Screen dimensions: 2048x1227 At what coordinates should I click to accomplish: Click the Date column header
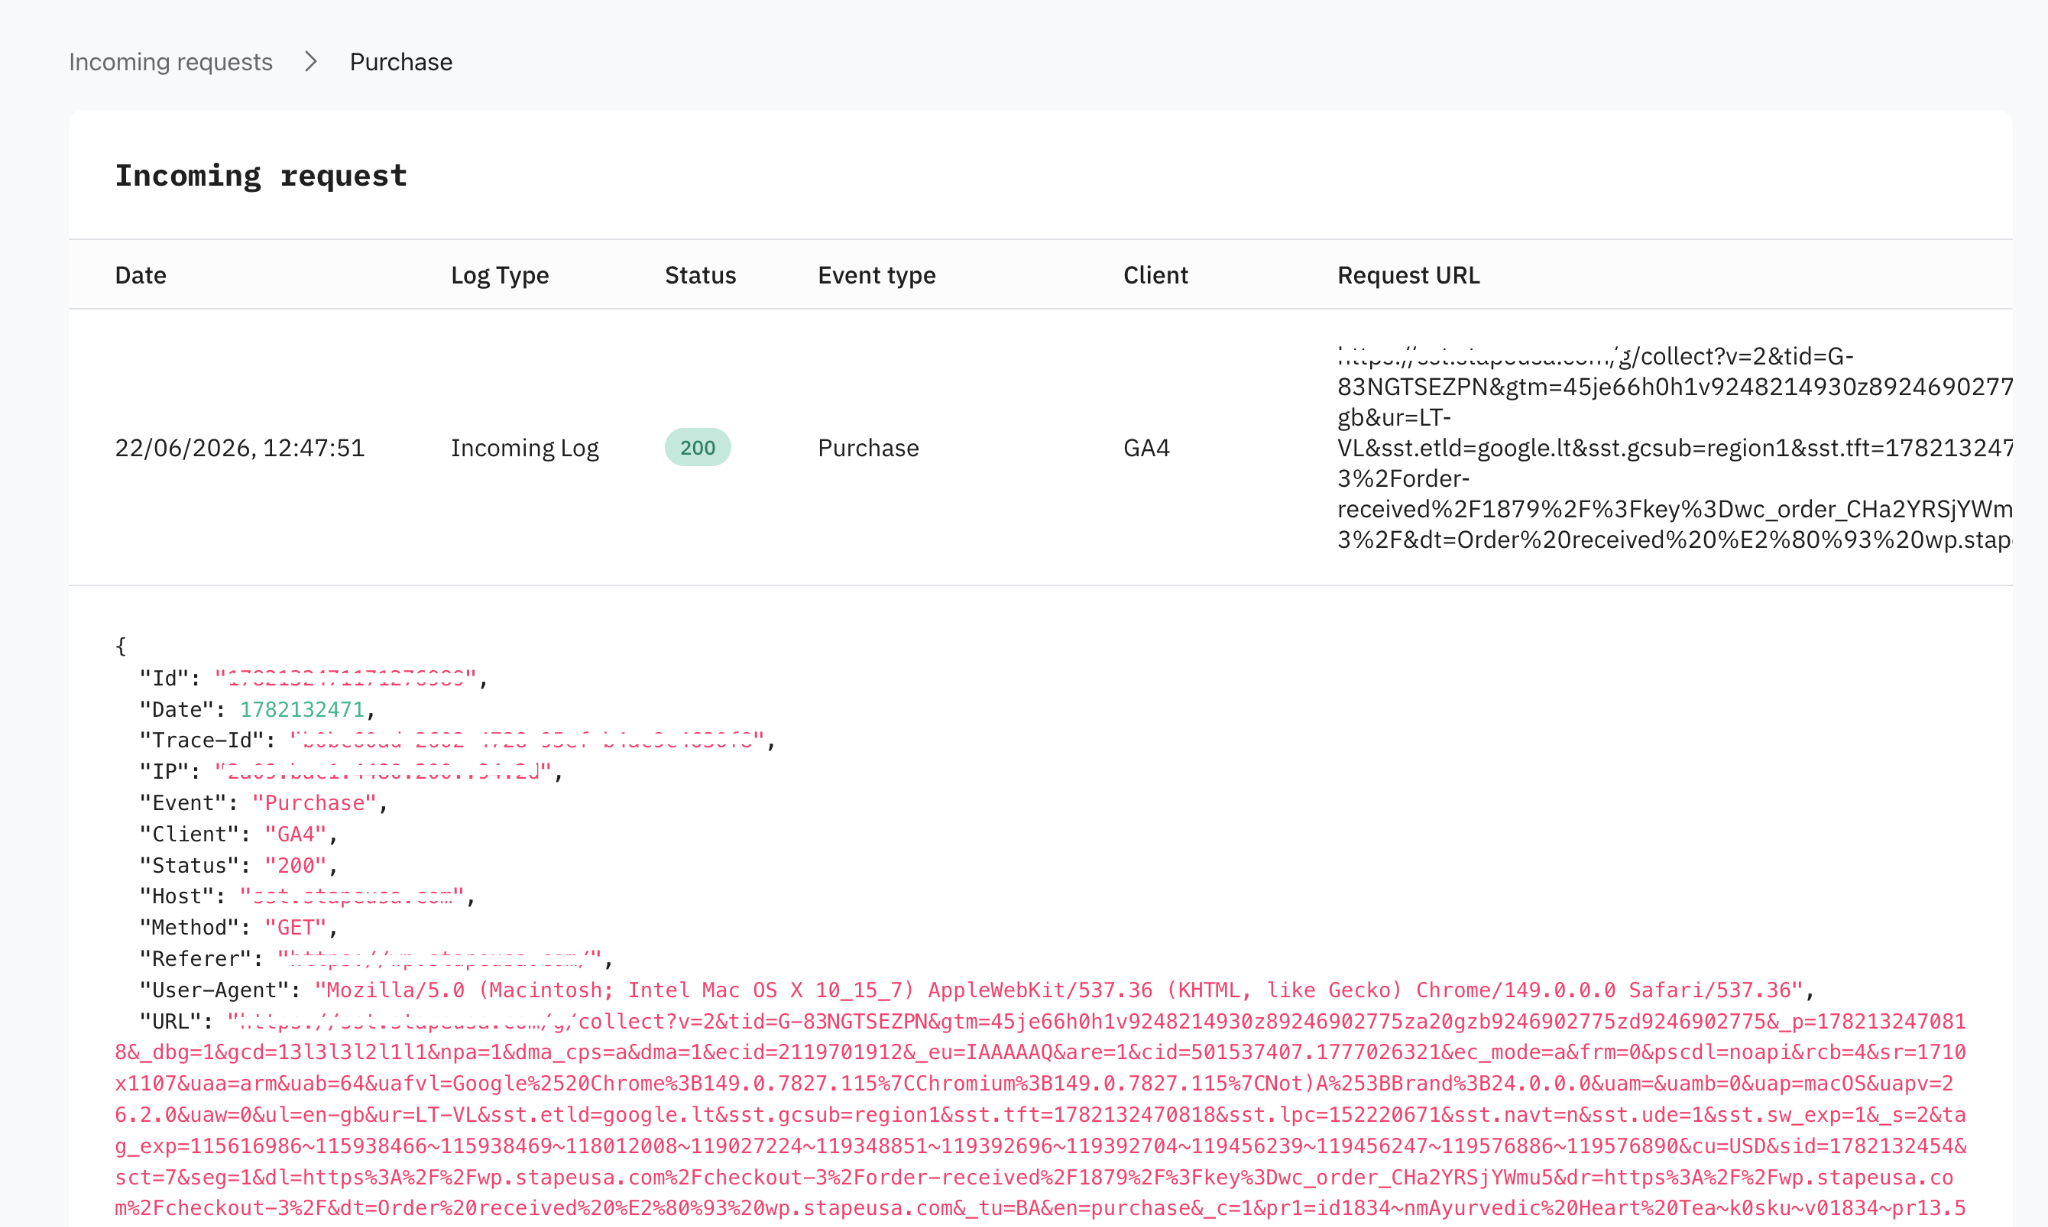click(x=141, y=275)
